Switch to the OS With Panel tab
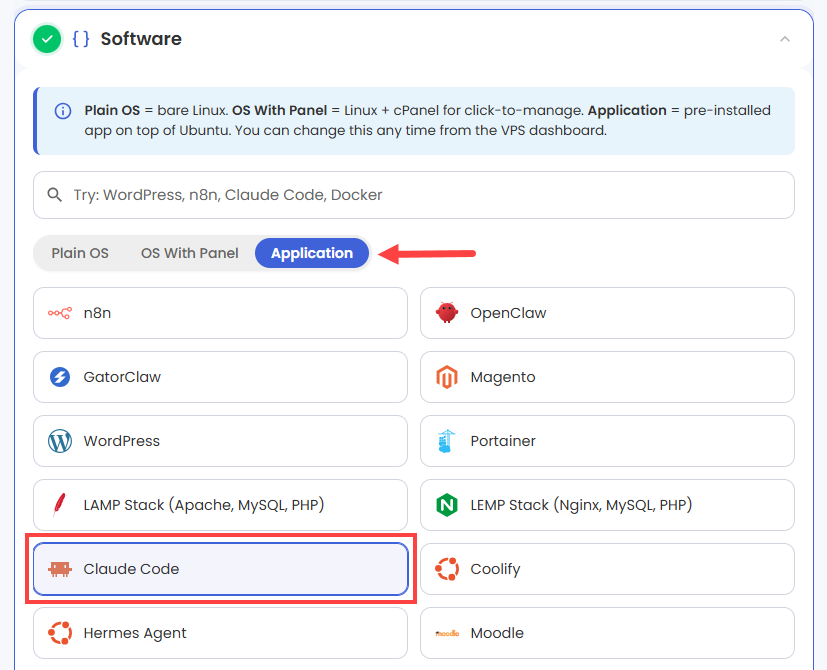Viewport: 827px width, 670px height. coord(189,253)
